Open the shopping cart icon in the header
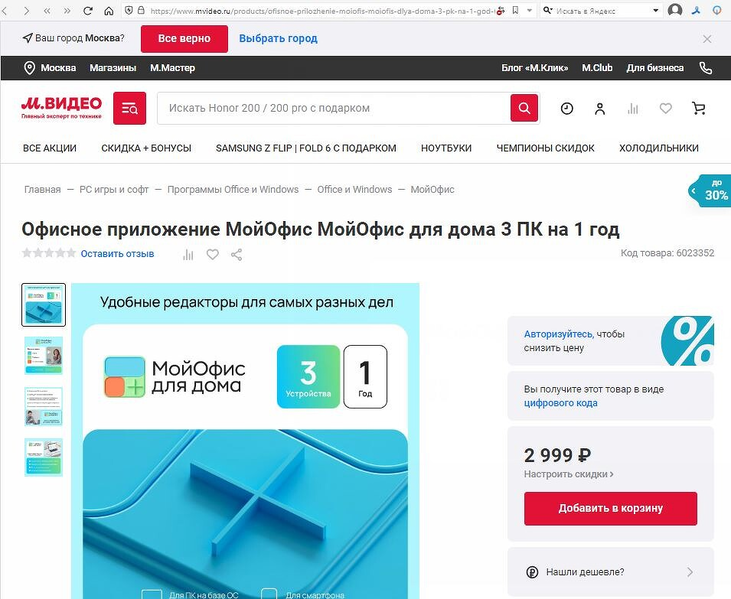Screen dimensions: 731x599 click(x=698, y=108)
